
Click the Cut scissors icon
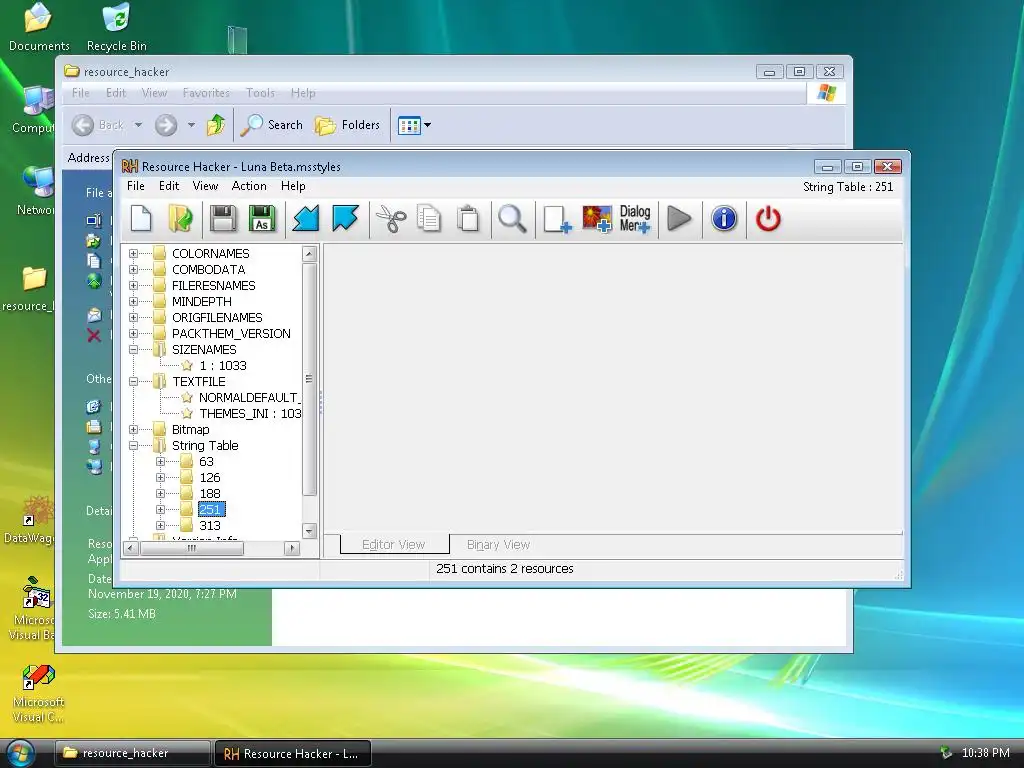pyautogui.click(x=391, y=219)
